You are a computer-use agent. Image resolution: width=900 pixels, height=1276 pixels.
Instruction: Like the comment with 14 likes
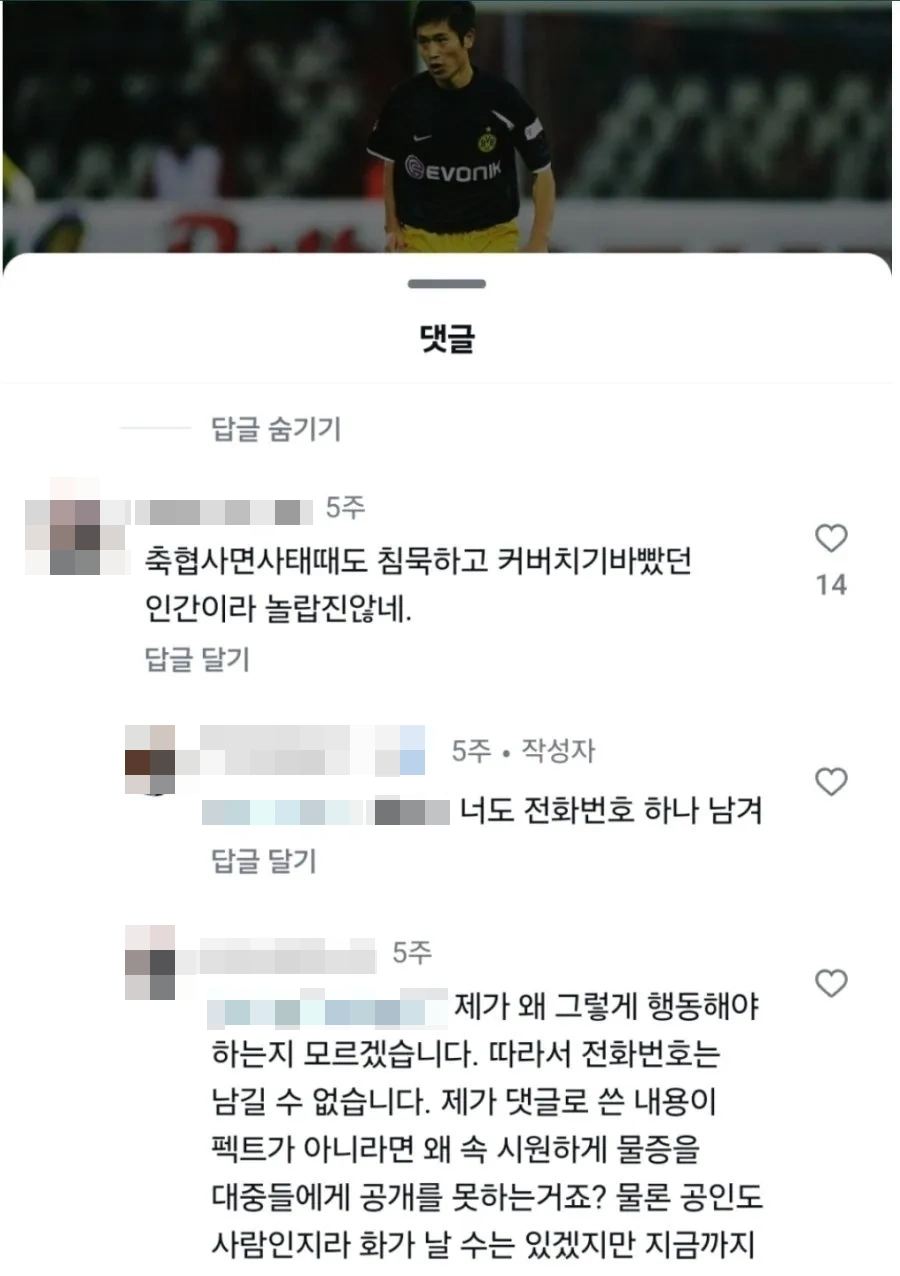tap(831, 540)
